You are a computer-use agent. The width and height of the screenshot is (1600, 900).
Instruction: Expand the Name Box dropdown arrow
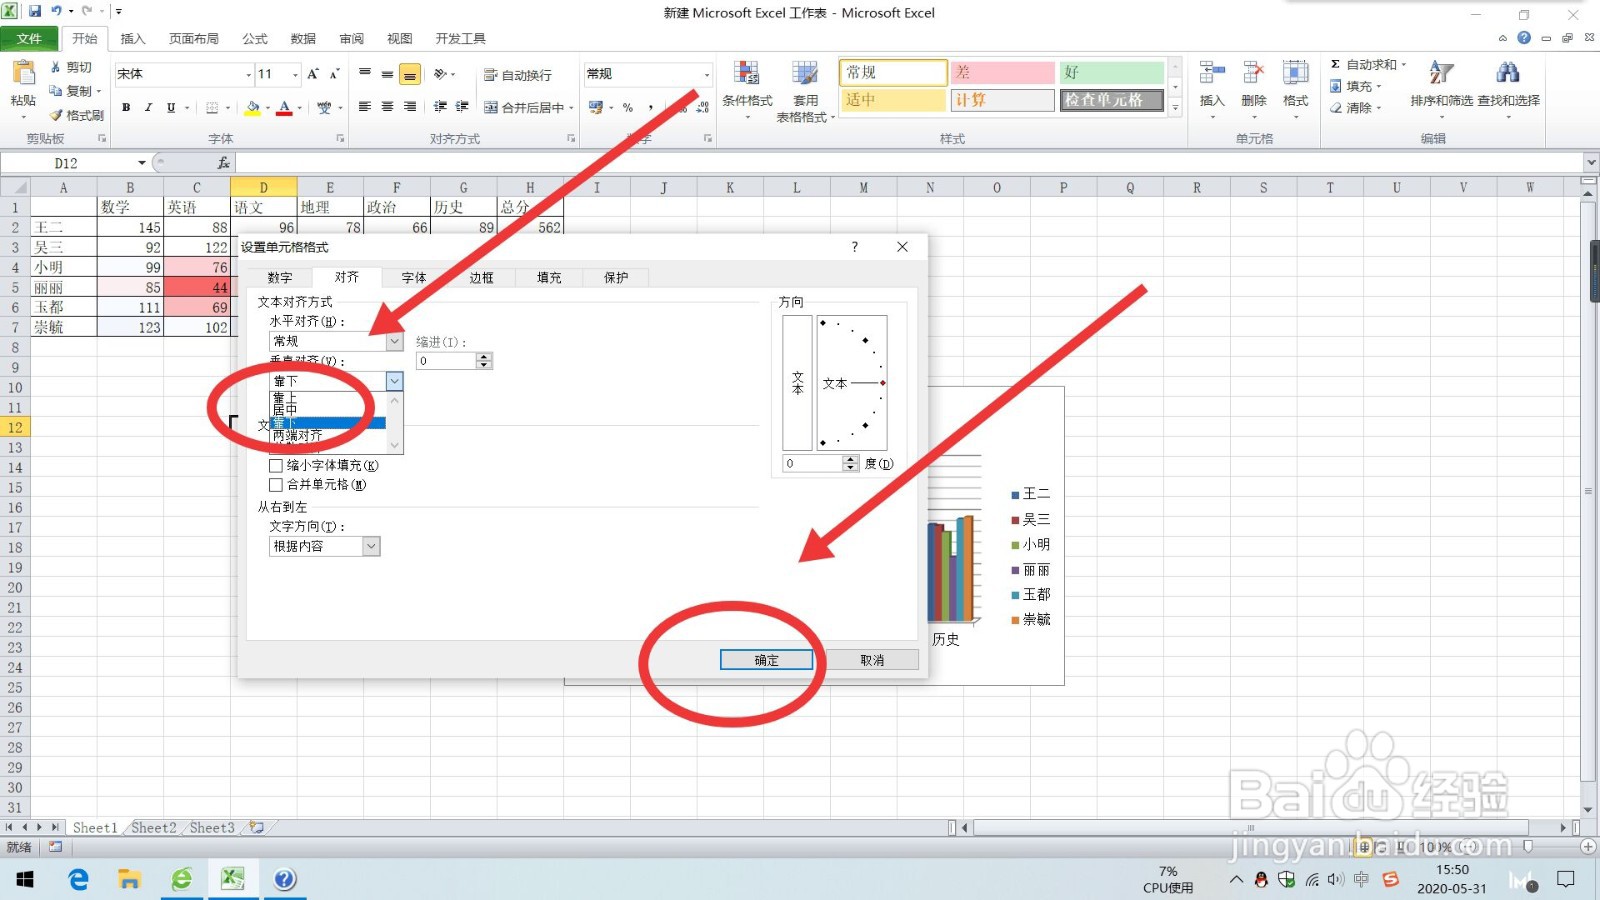pyautogui.click(x=141, y=162)
